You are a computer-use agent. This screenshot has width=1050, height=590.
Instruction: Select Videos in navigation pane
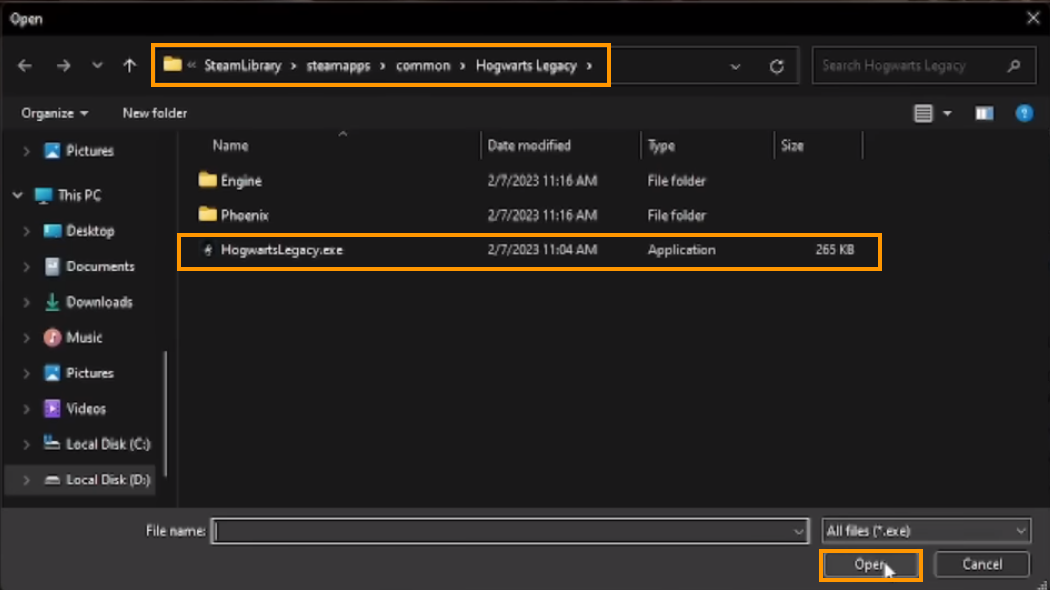coord(86,409)
